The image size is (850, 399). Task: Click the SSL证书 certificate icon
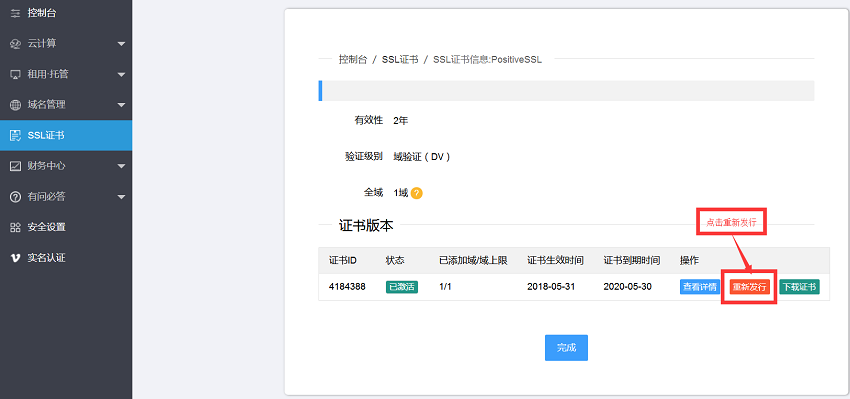pyautogui.click(x=16, y=136)
